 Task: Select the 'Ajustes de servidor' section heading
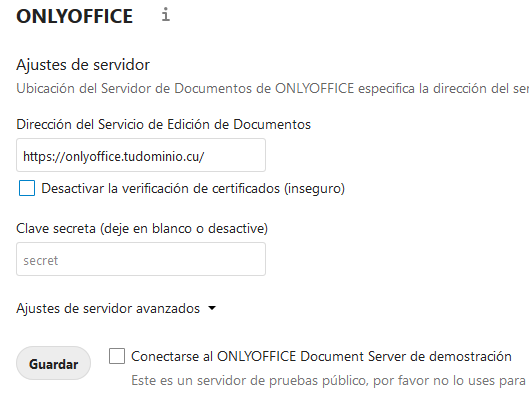click(x=83, y=65)
